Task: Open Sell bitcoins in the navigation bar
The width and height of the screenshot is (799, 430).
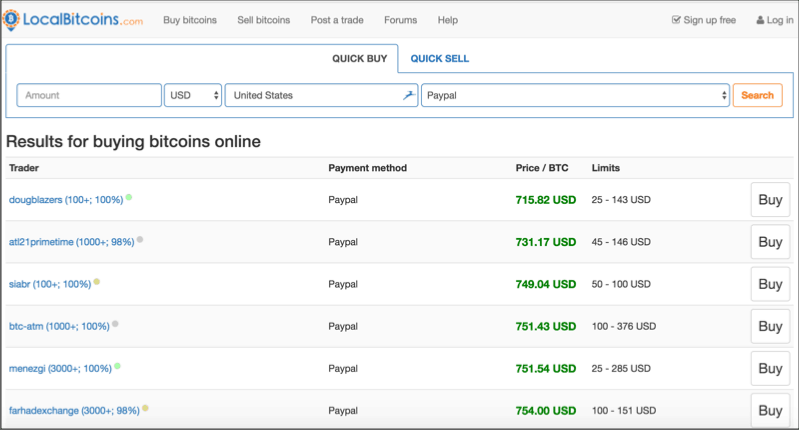Action: pos(263,20)
